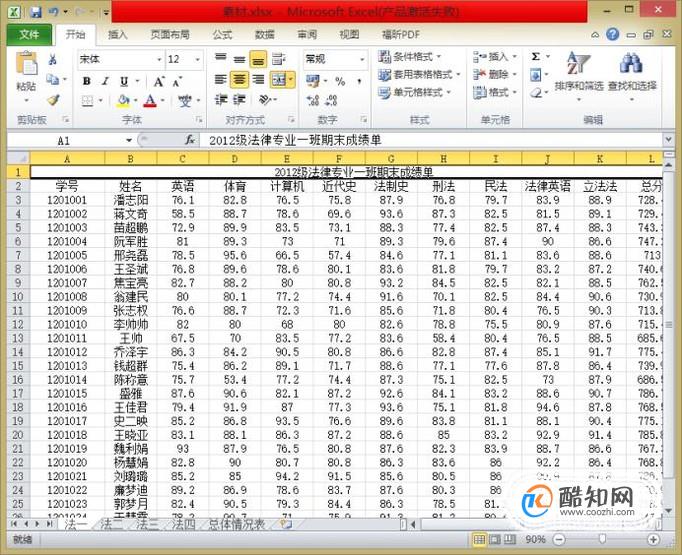Toggle middle vertical align button
The width and height of the screenshot is (682, 555).
click(239, 59)
